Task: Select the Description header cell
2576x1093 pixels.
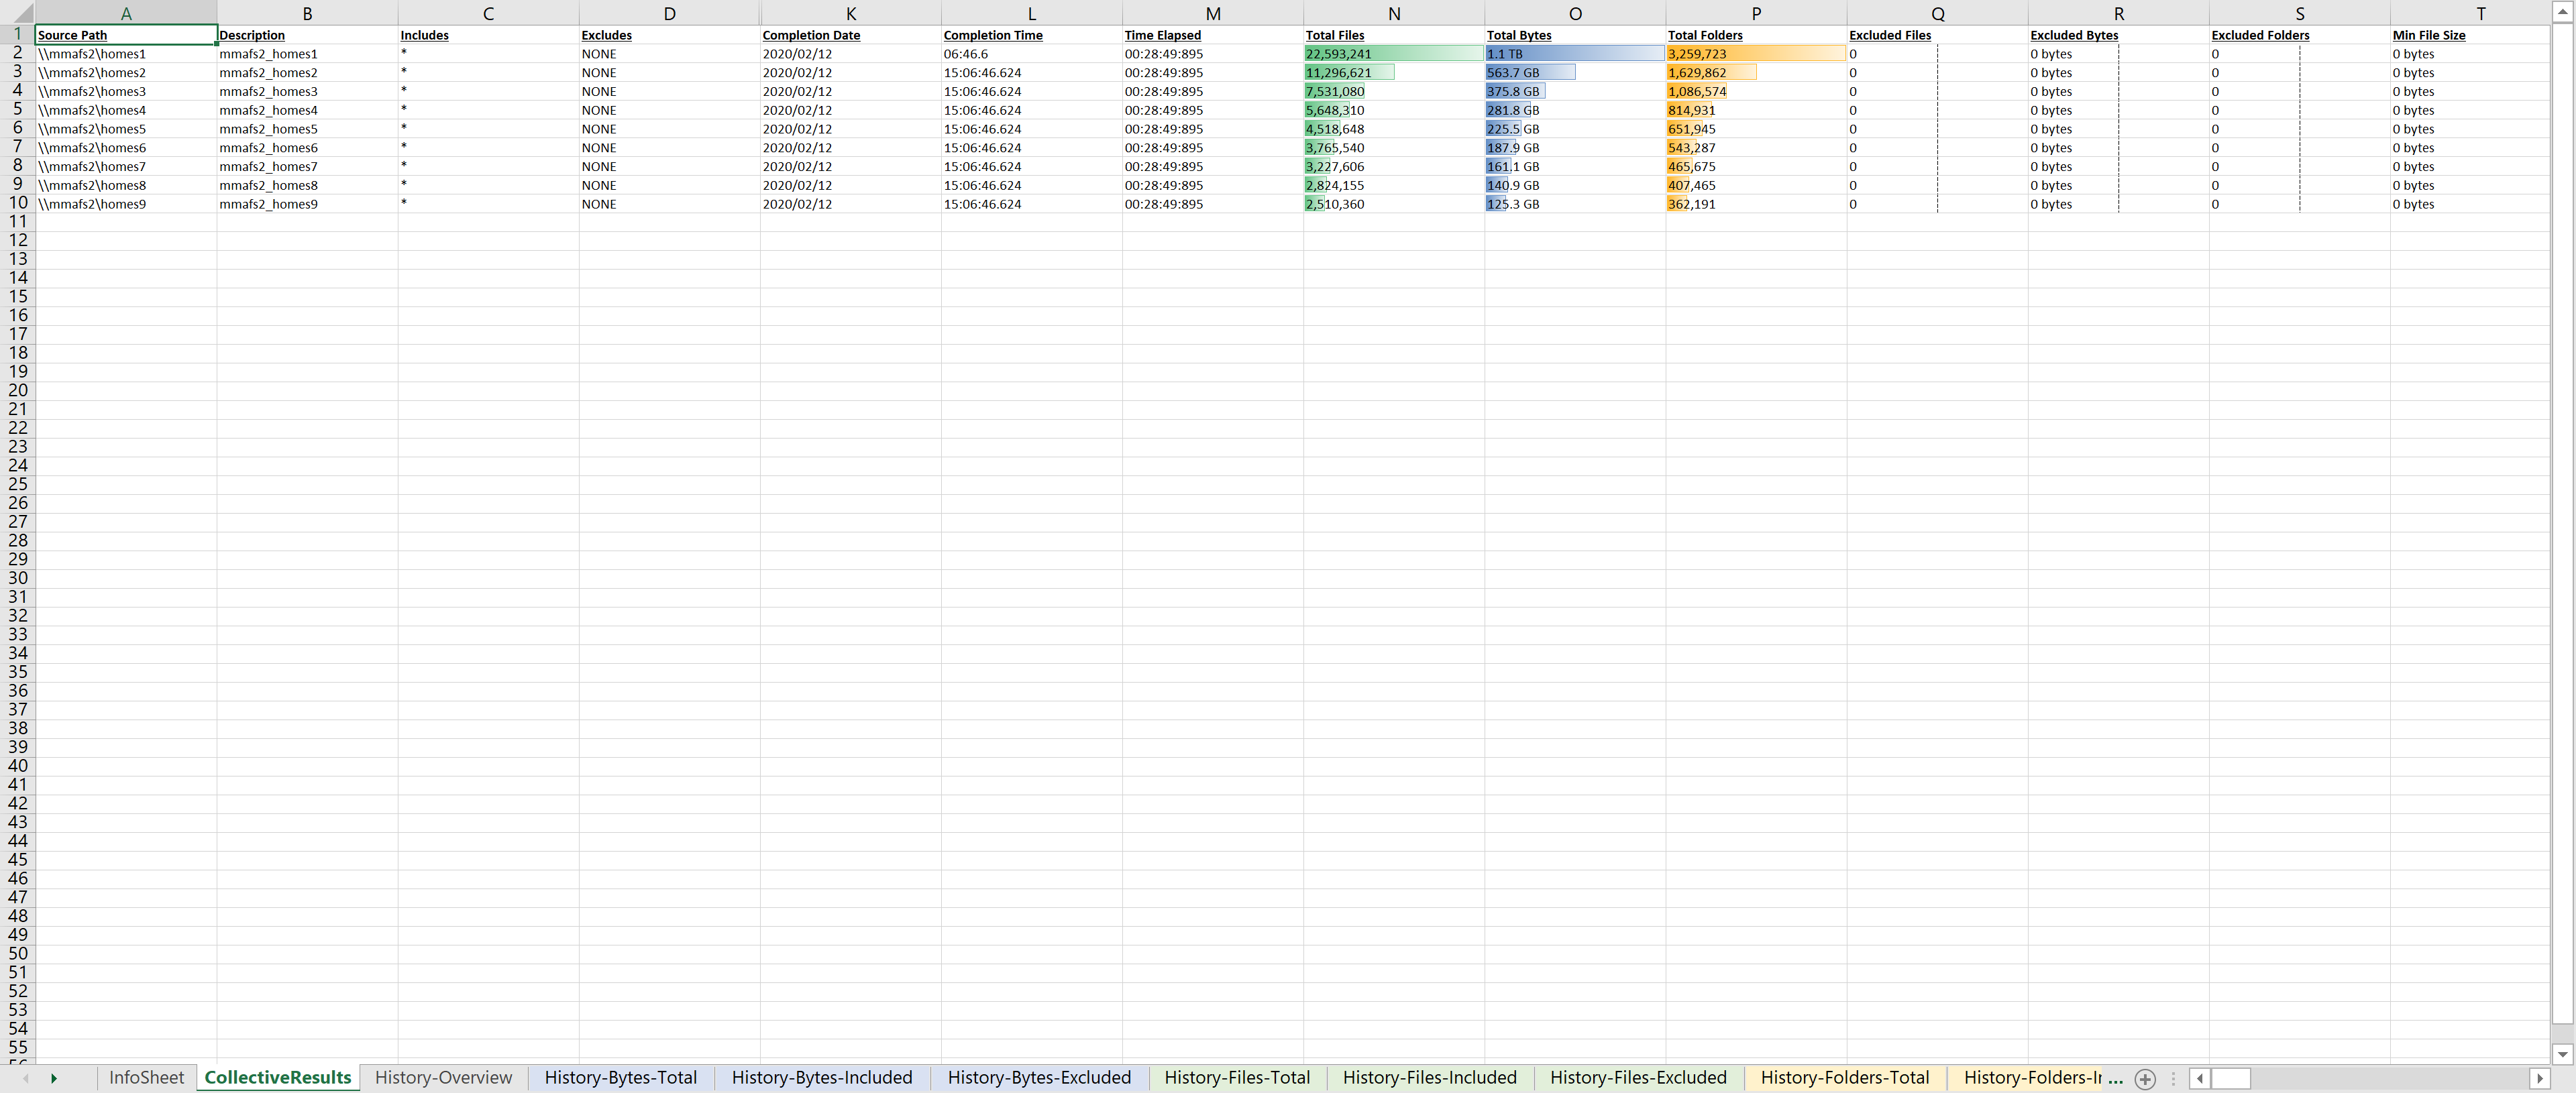Action: pos(307,35)
